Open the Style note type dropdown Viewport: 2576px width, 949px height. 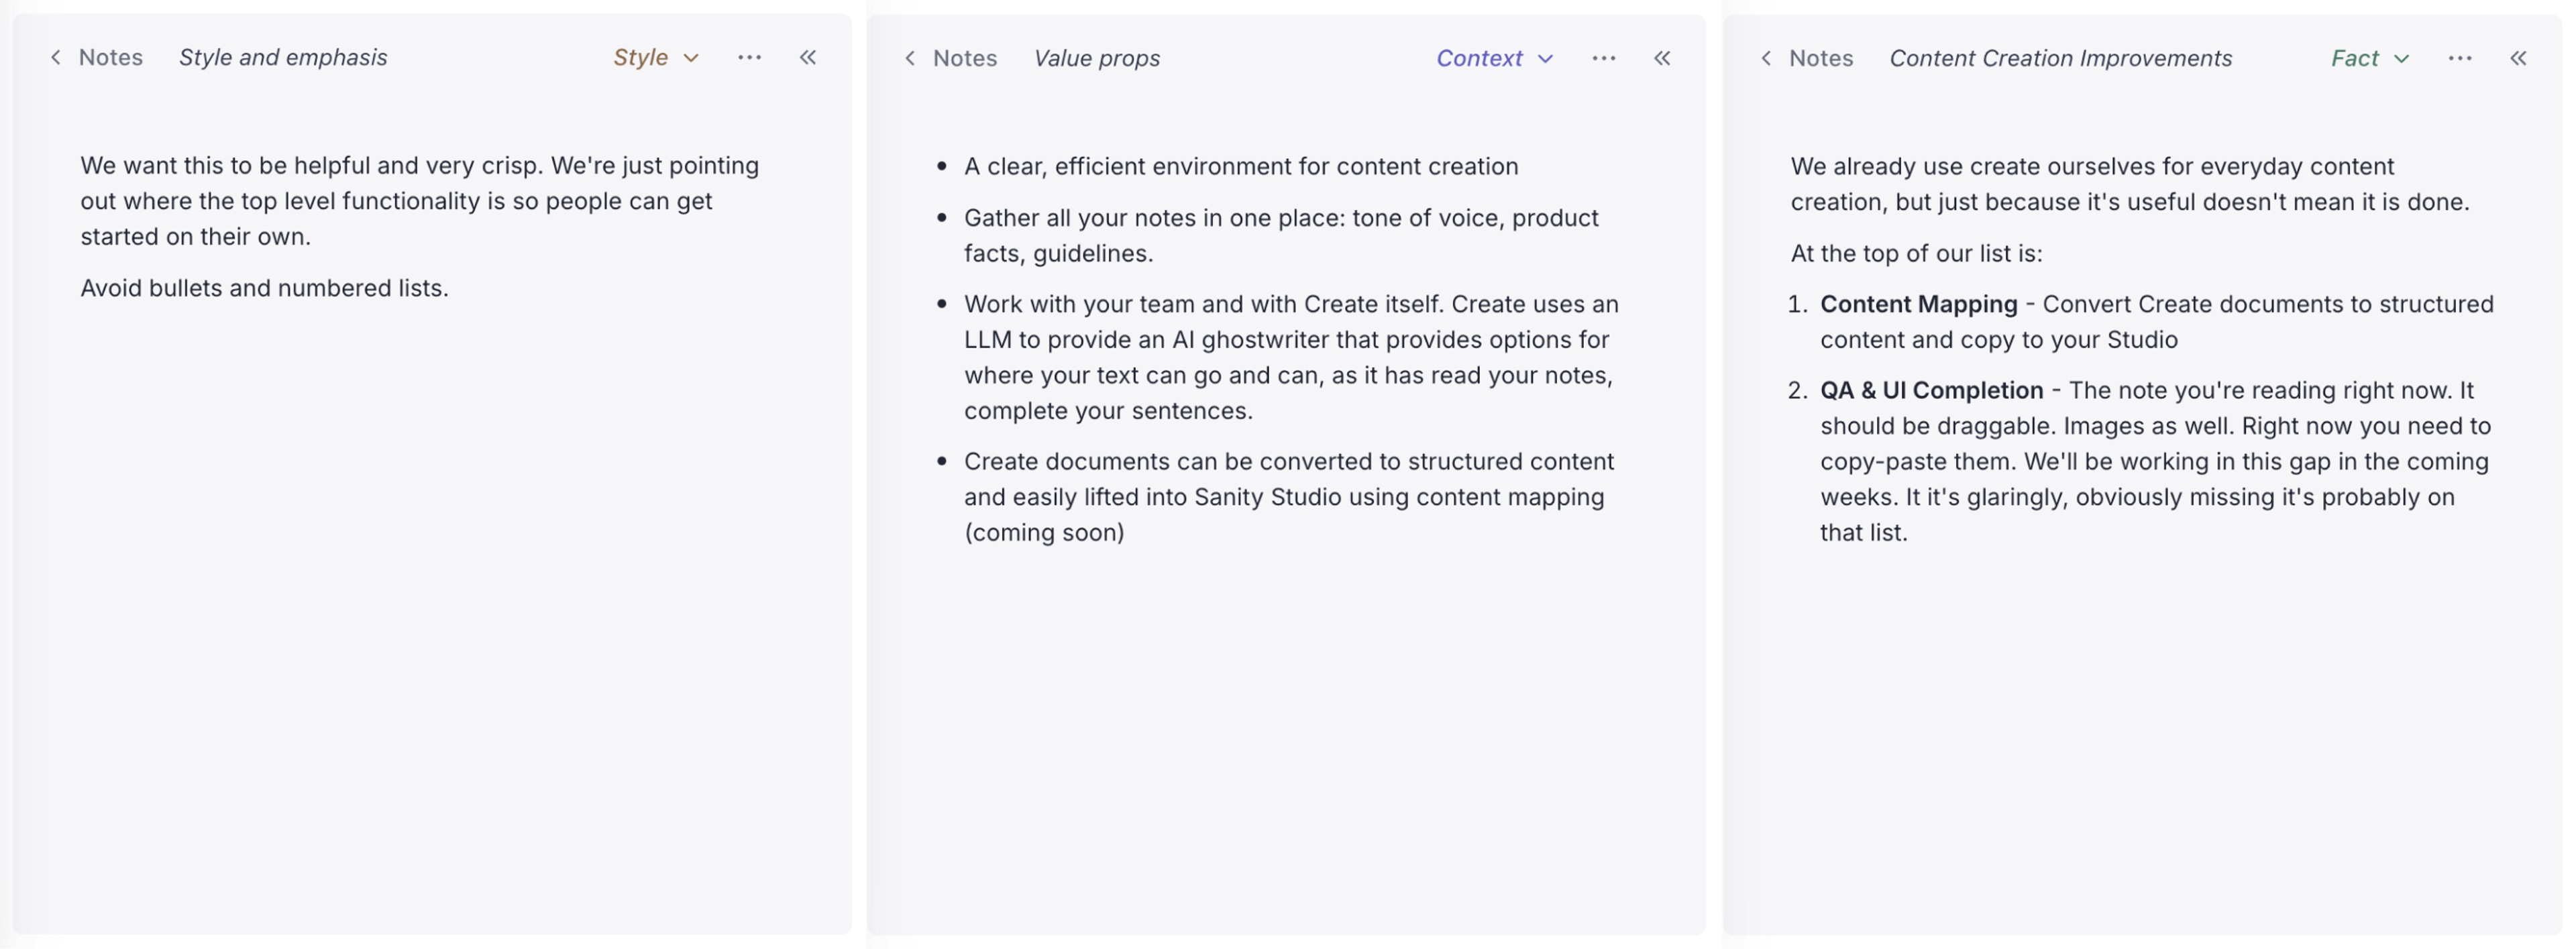coord(655,58)
